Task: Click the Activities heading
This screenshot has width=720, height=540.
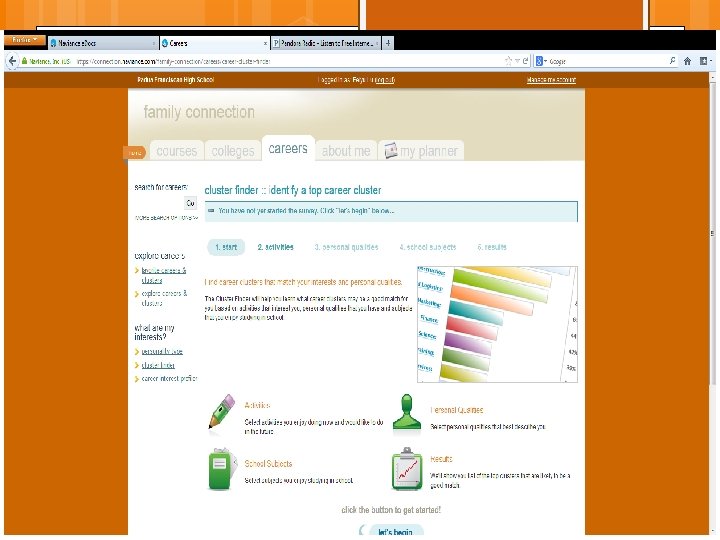Action: [x=257, y=405]
